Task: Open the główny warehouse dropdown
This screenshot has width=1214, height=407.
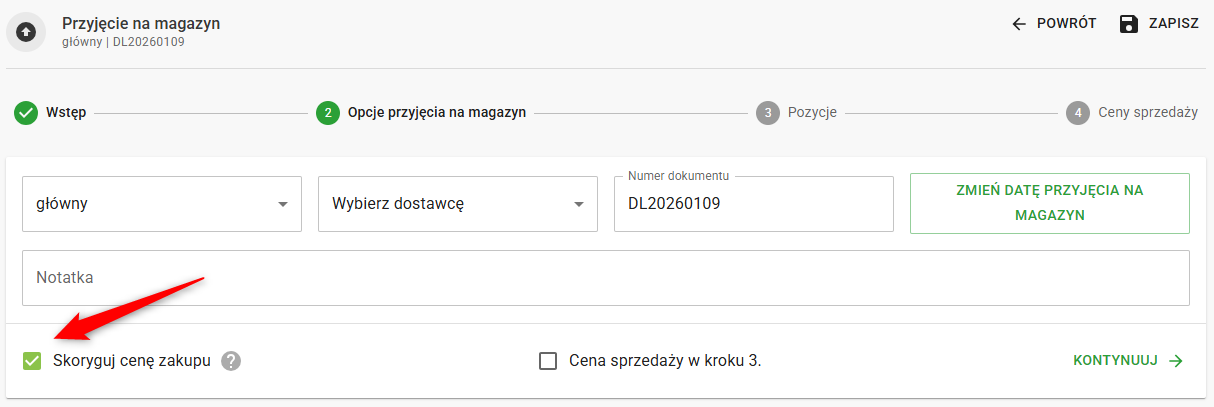Action: [161, 204]
